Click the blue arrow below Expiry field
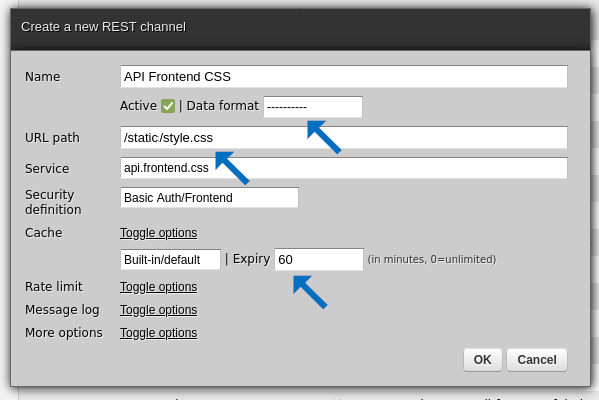This screenshot has width=599, height=400. 310,292
